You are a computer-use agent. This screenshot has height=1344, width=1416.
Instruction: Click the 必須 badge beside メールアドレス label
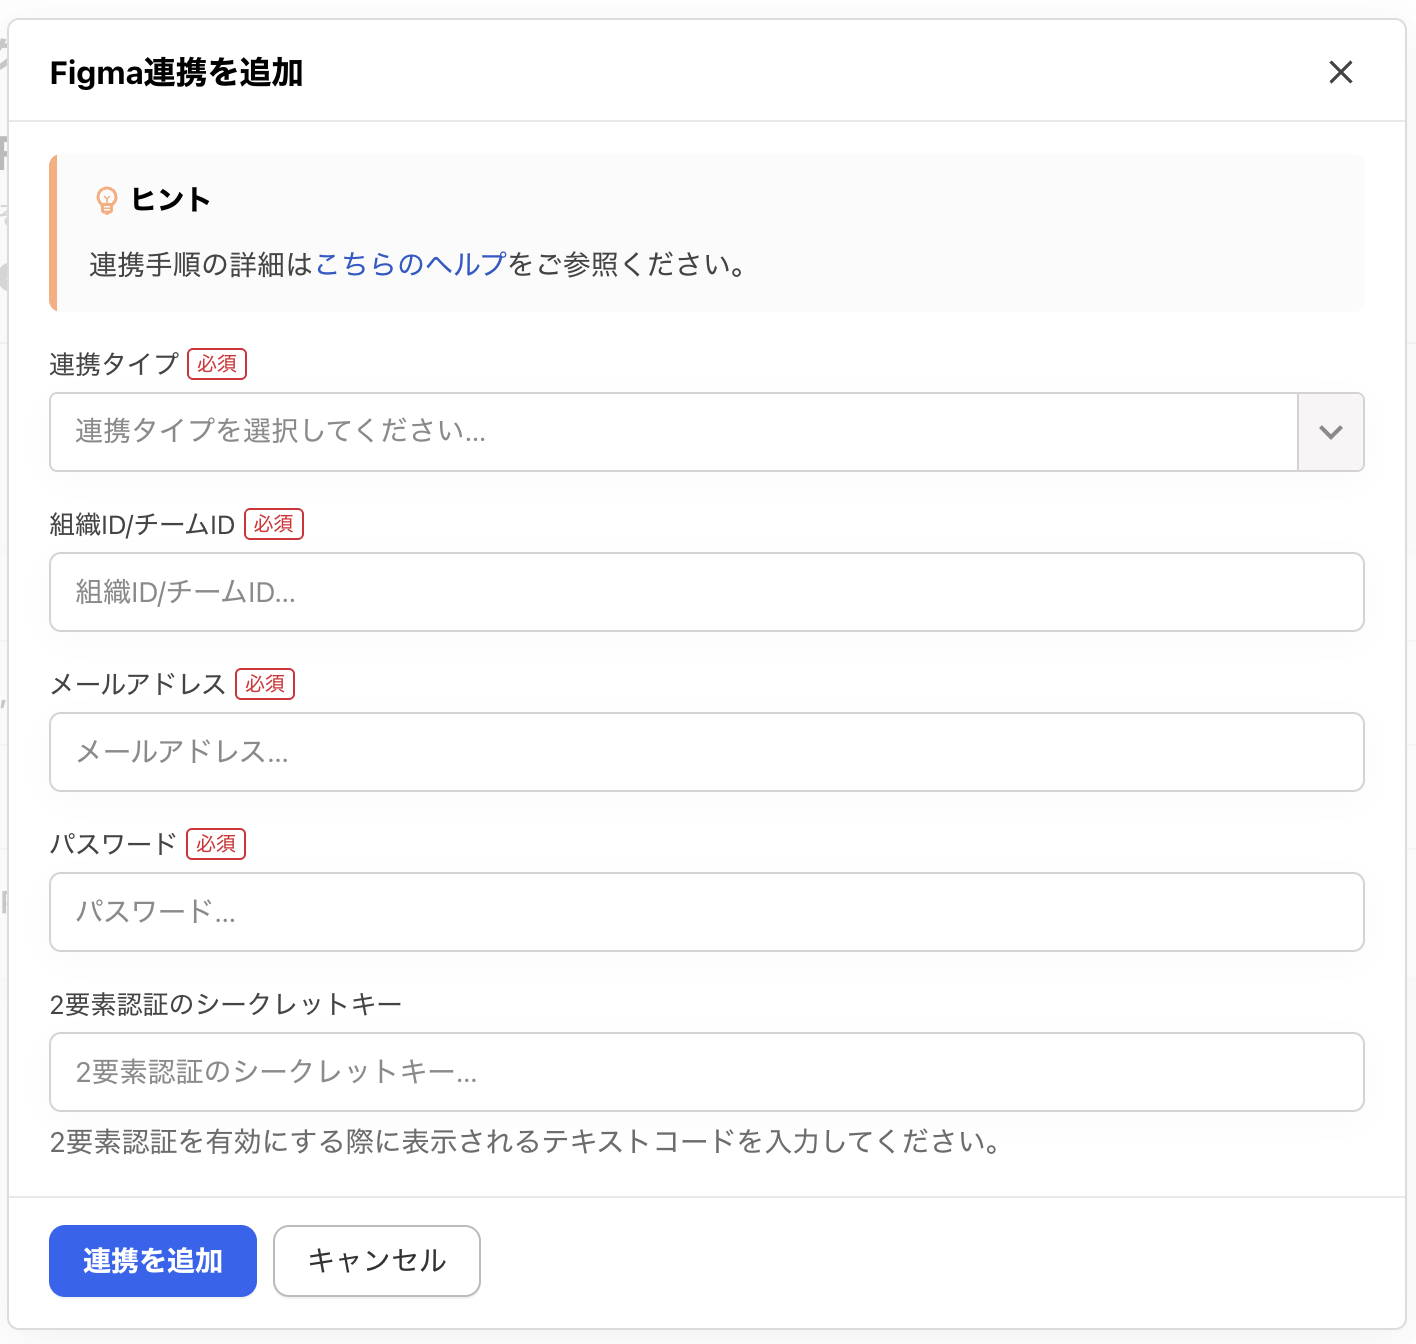click(265, 684)
